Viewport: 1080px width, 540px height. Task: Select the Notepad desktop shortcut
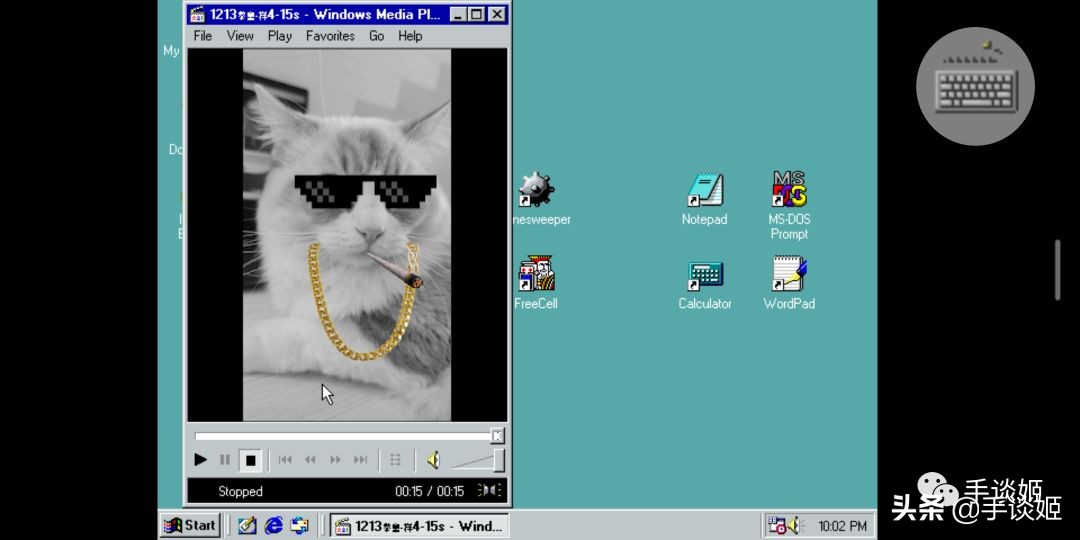click(704, 190)
